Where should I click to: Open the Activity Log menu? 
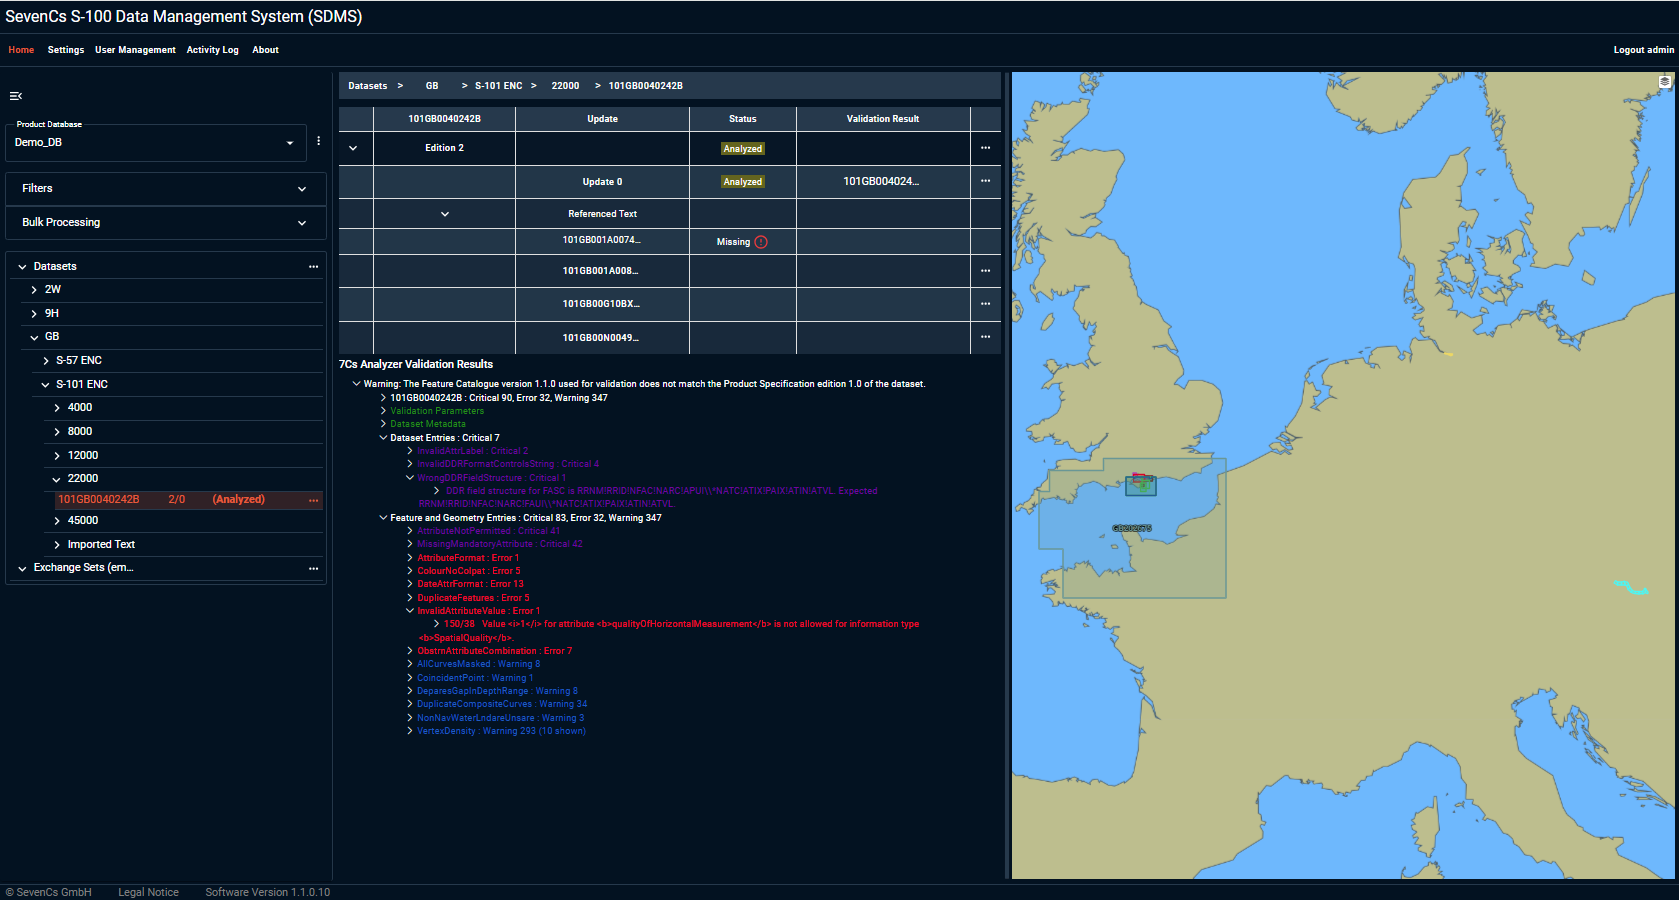coord(212,50)
